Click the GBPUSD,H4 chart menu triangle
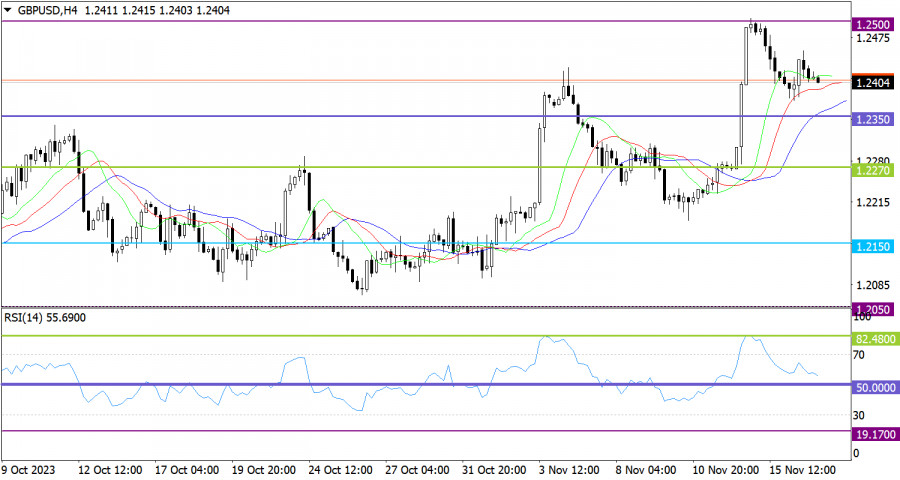Image resolution: width=900 pixels, height=480 pixels. tap(7, 10)
